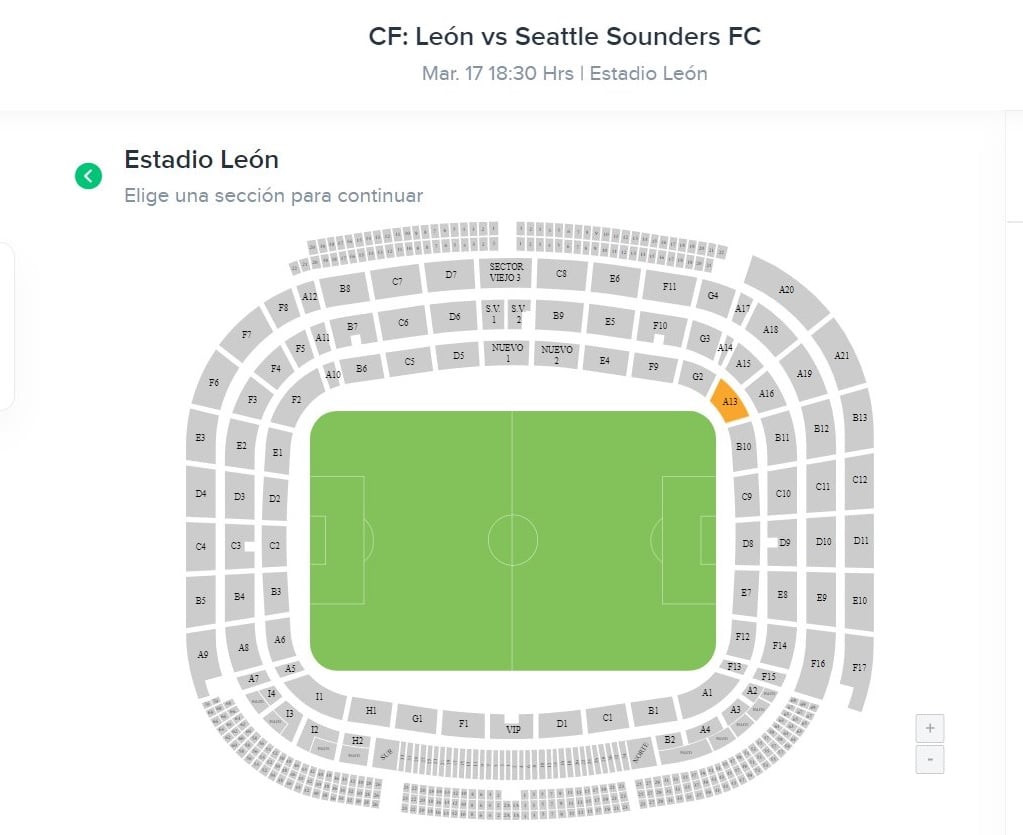This screenshot has height=835, width=1023.
Task: Pick section A9 in lower left
Action: (203, 656)
